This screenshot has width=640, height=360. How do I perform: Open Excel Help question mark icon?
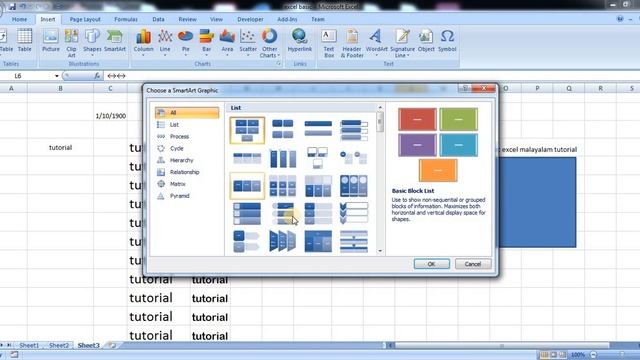tap(620, 19)
